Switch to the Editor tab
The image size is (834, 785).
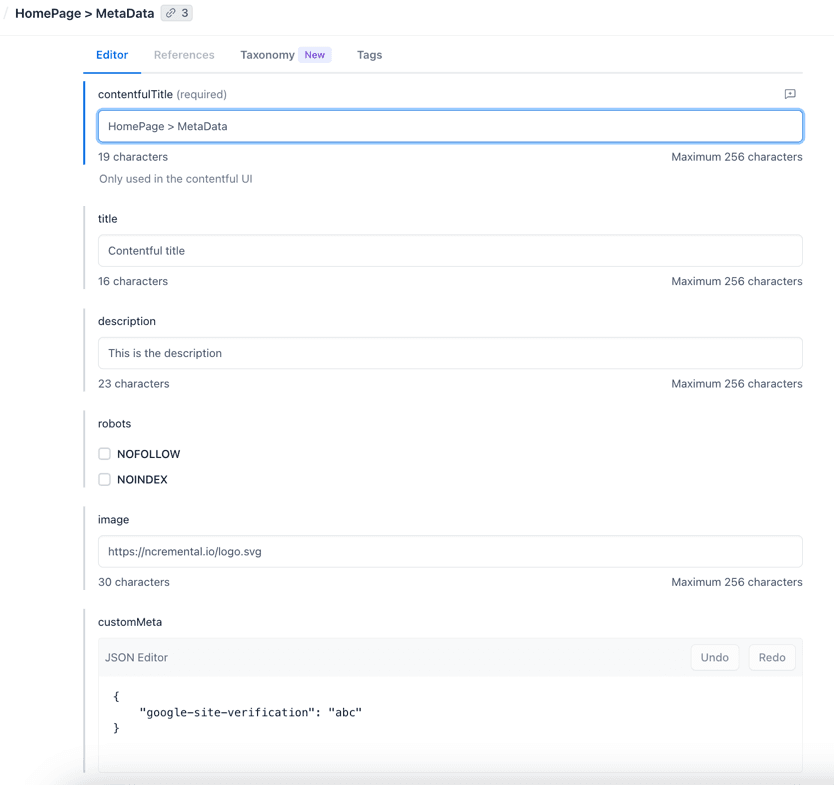[112, 55]
